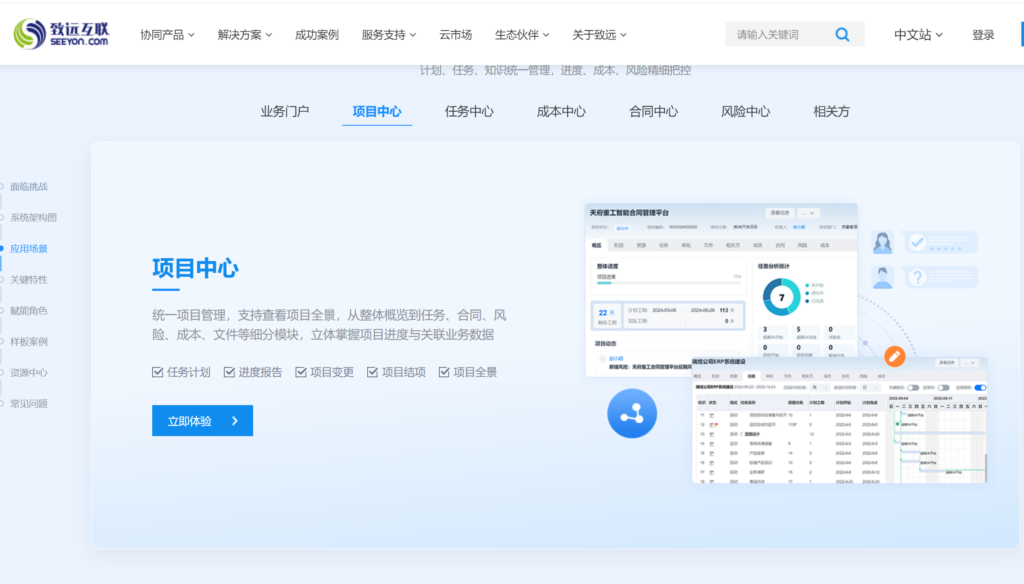Click the donut chart in 任务分析统计 panel
This screenshot has height=584, width=1024.
tap(781, 296)
